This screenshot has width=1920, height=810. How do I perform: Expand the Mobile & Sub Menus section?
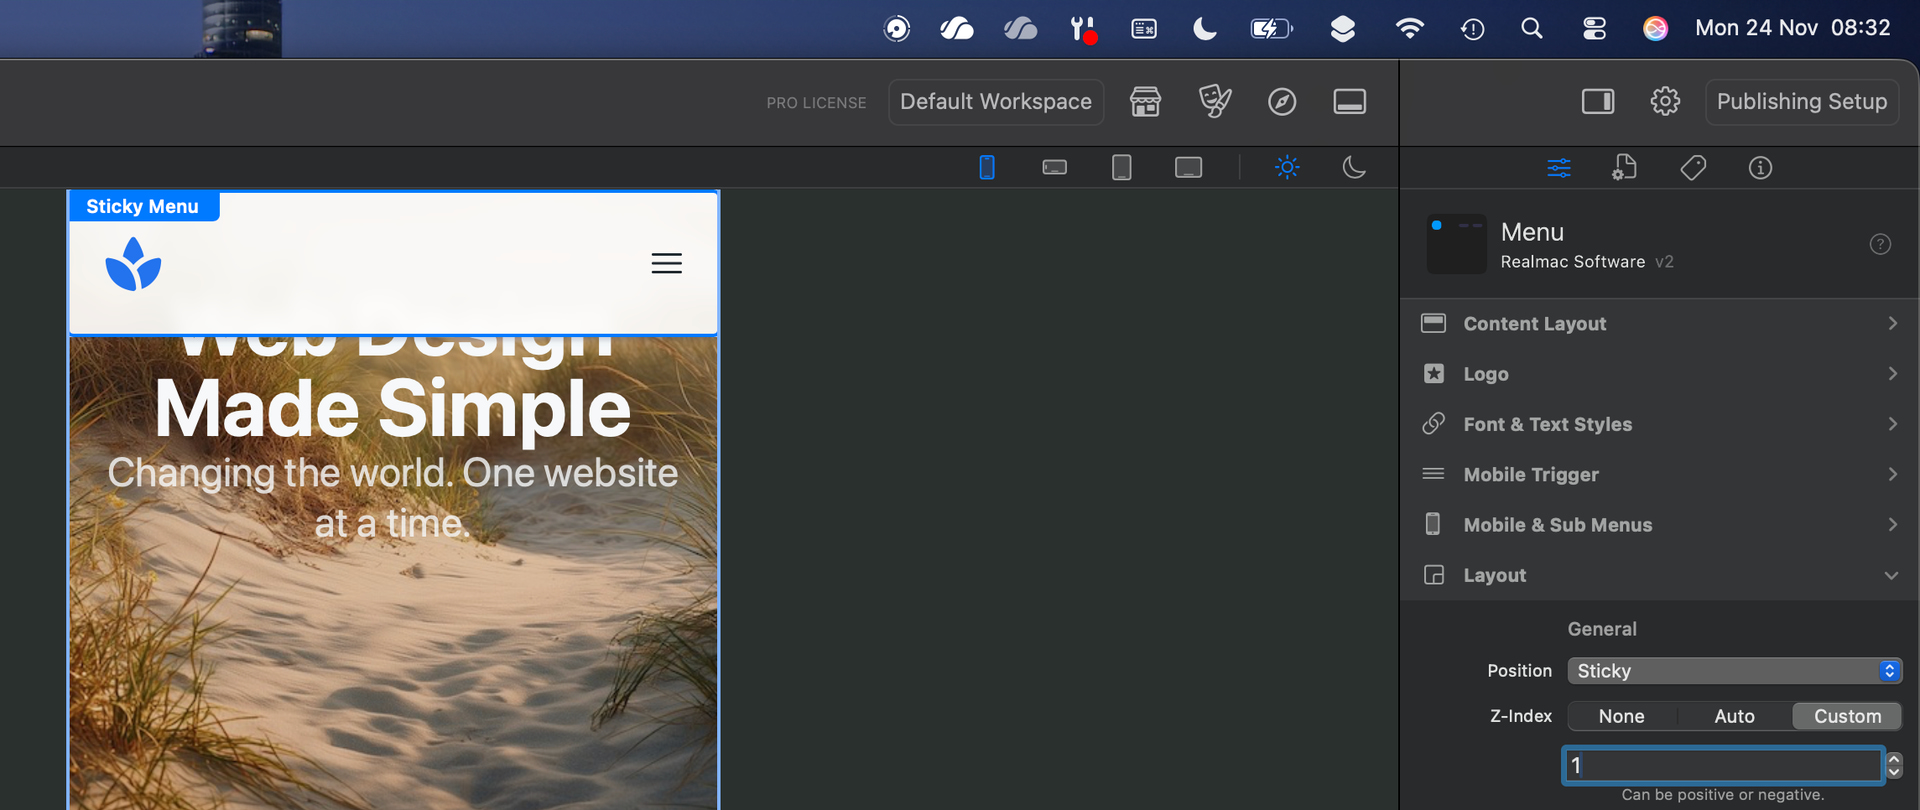point(1659,525)
